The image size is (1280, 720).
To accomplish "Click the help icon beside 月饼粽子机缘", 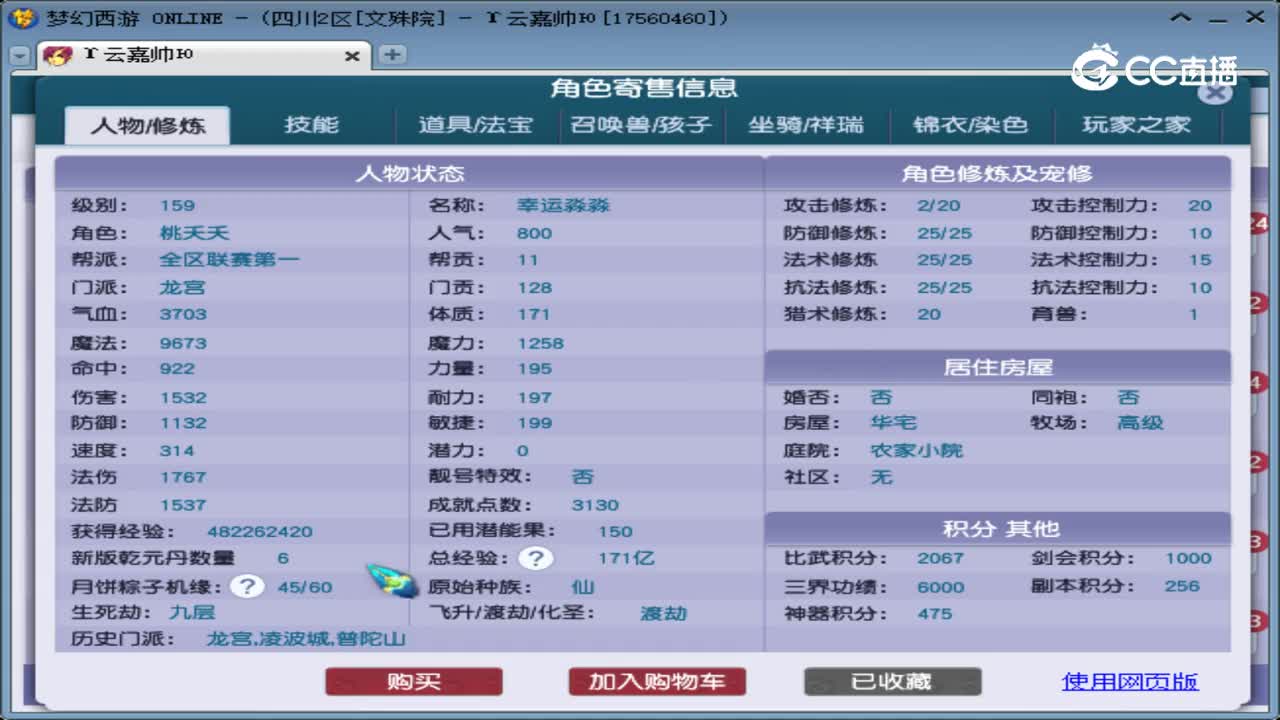I will [x=247, y=586].
